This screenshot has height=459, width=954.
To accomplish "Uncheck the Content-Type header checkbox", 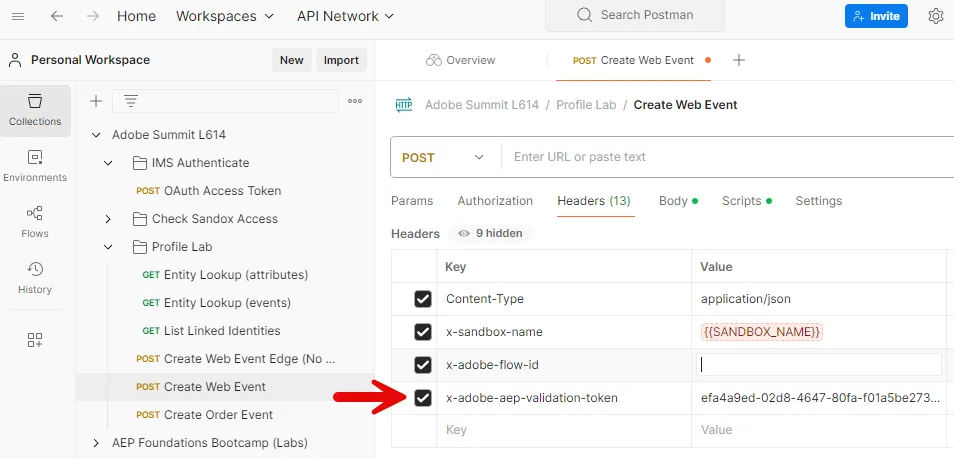I will click(x=423, y=299).
